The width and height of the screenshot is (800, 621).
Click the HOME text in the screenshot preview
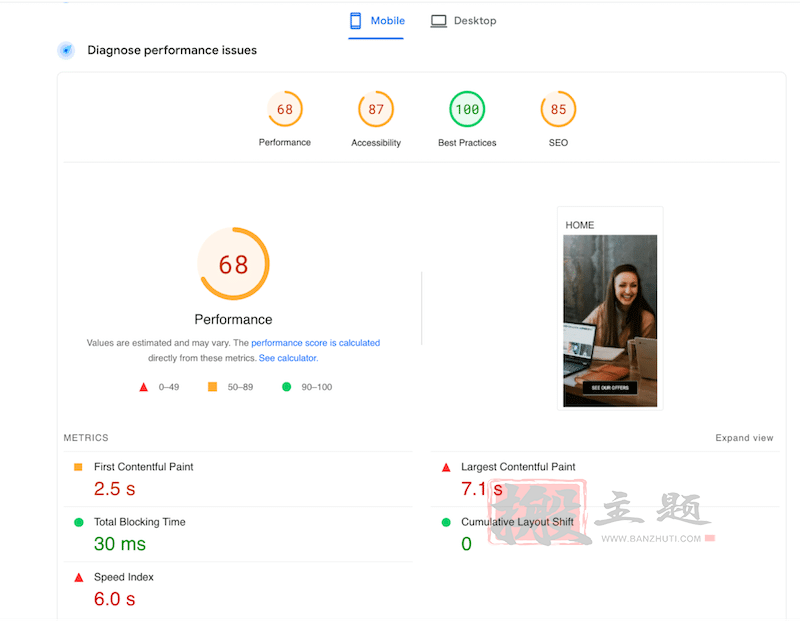coord(580,225)
